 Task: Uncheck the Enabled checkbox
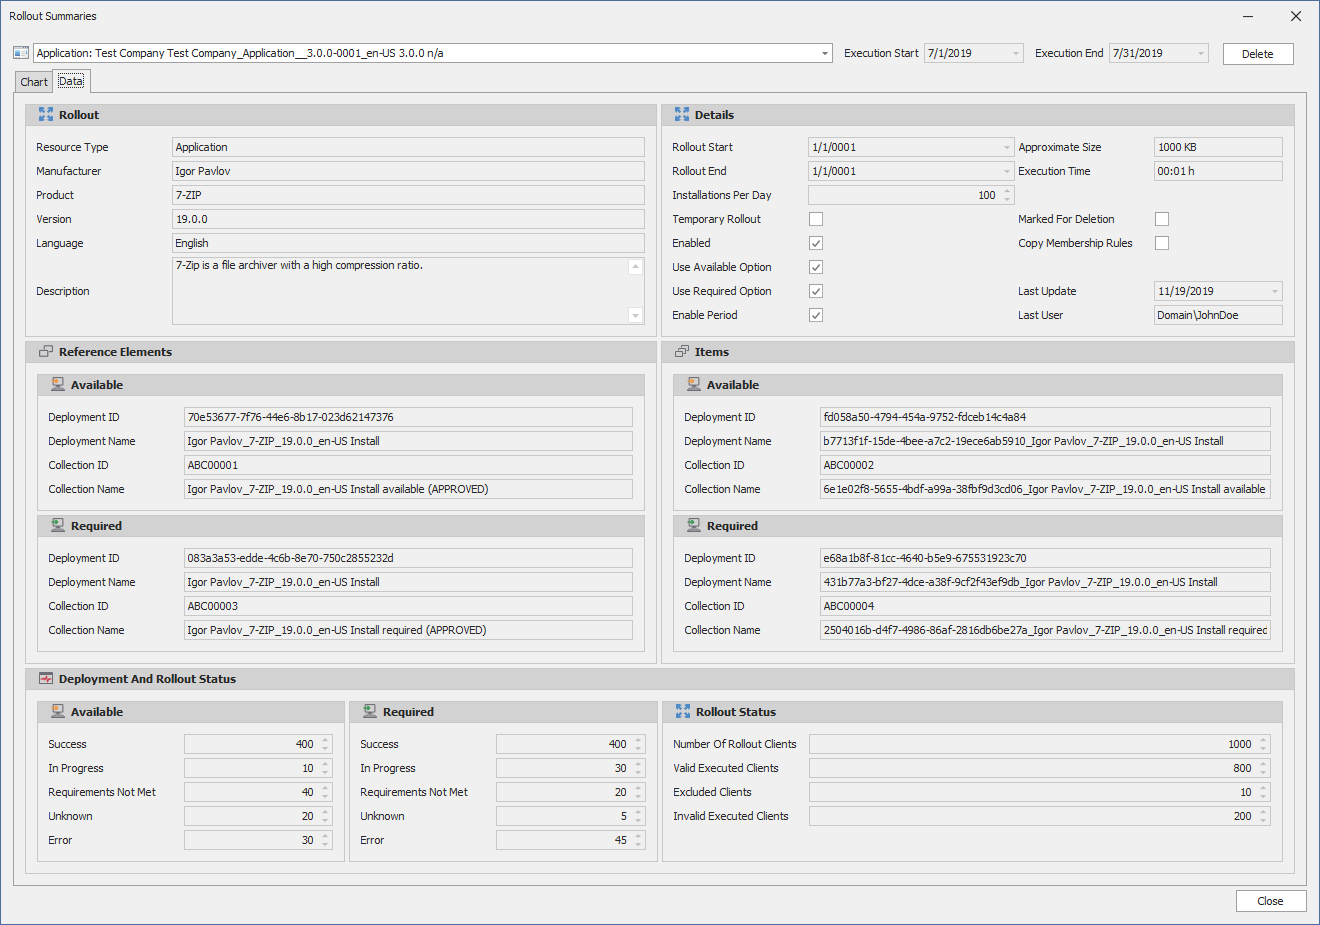point(816,243)
